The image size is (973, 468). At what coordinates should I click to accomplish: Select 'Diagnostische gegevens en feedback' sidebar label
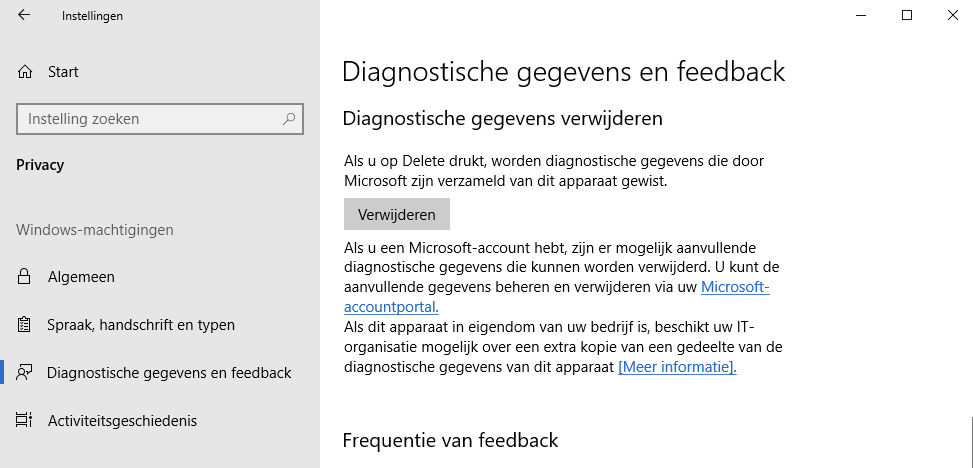click(x=169, y=373)
